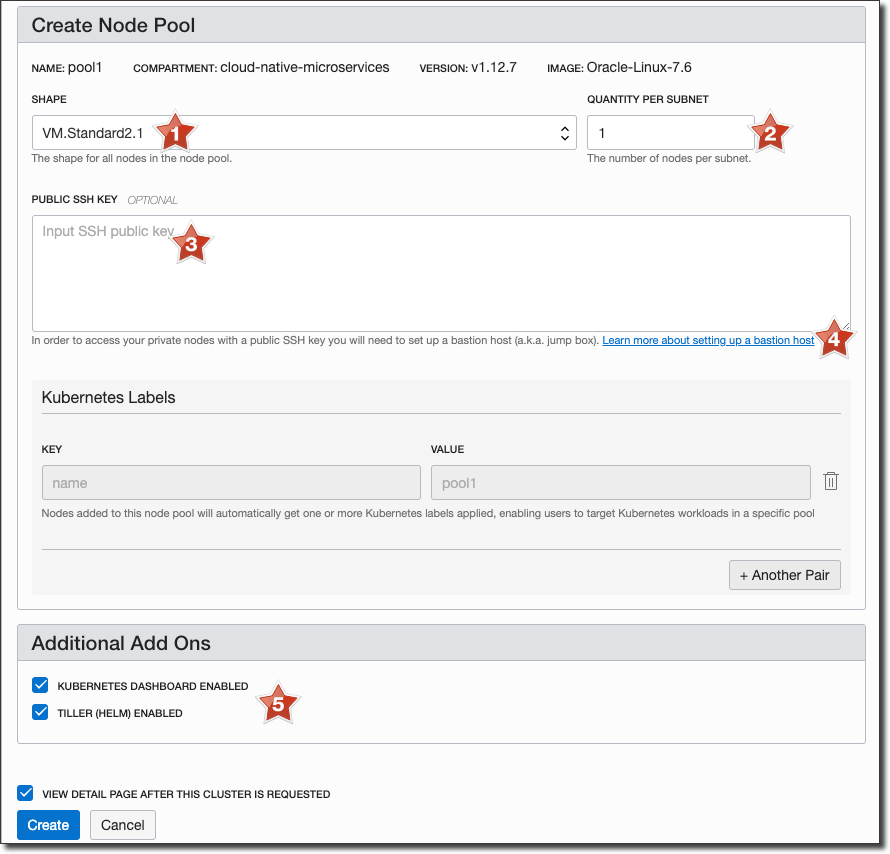The width and height of the screenshot is (890, 854).
Task: Add a label with + Another Pair
Action: [784, 575]
